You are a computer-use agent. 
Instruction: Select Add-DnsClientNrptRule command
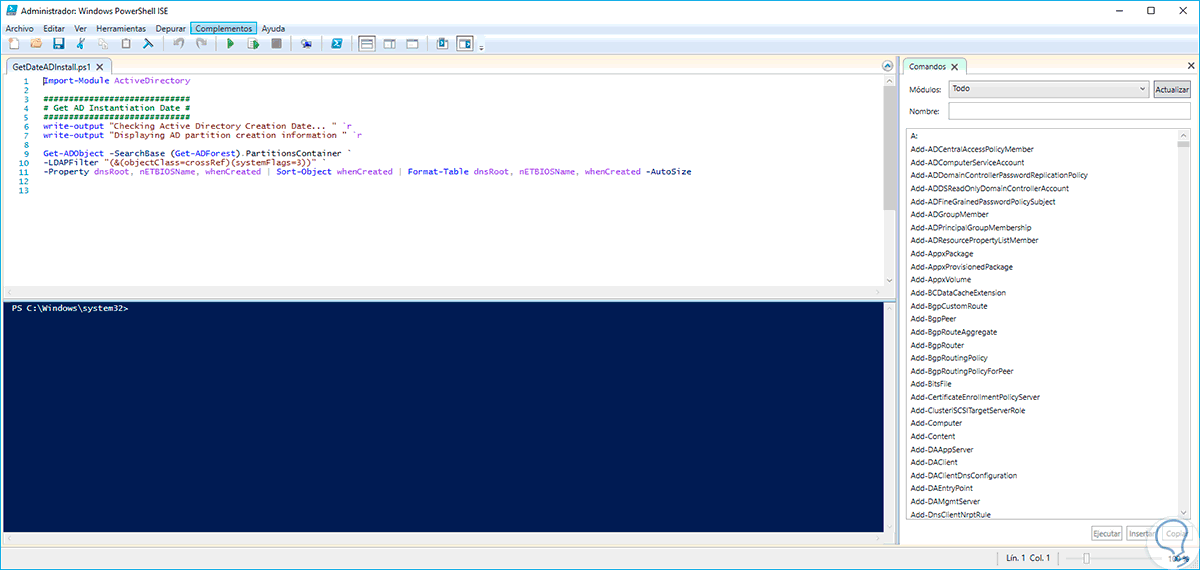[x=950, y=514]
